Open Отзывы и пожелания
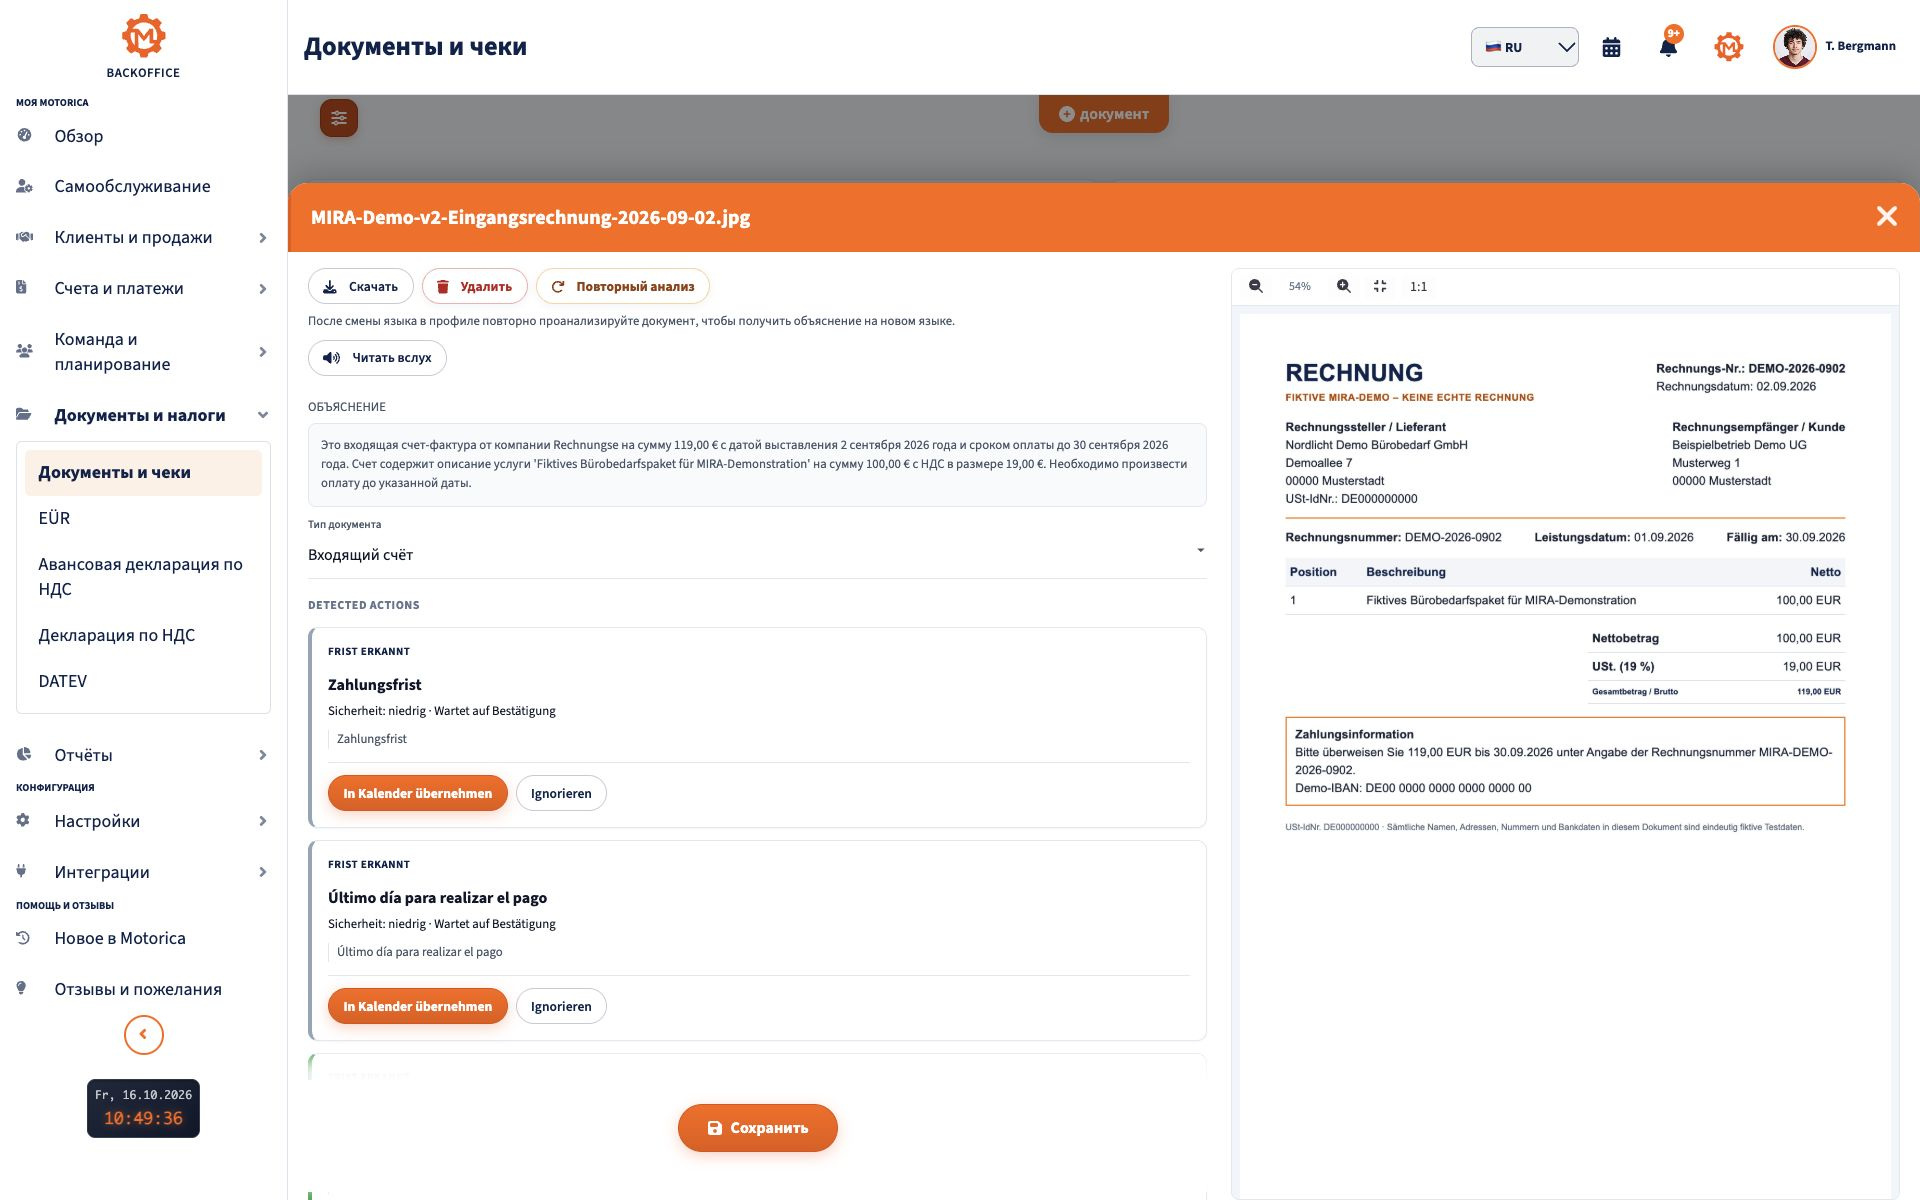 coord(143,989)
